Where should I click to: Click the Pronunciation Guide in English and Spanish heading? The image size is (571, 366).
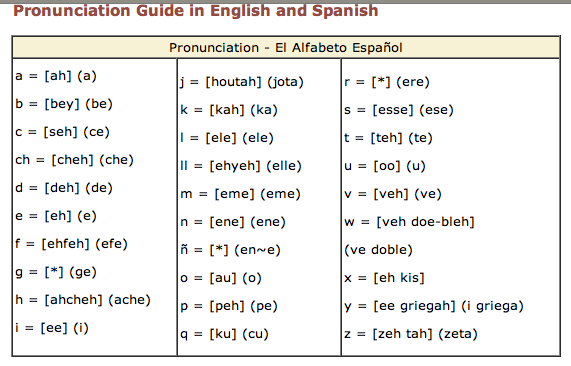196,10
